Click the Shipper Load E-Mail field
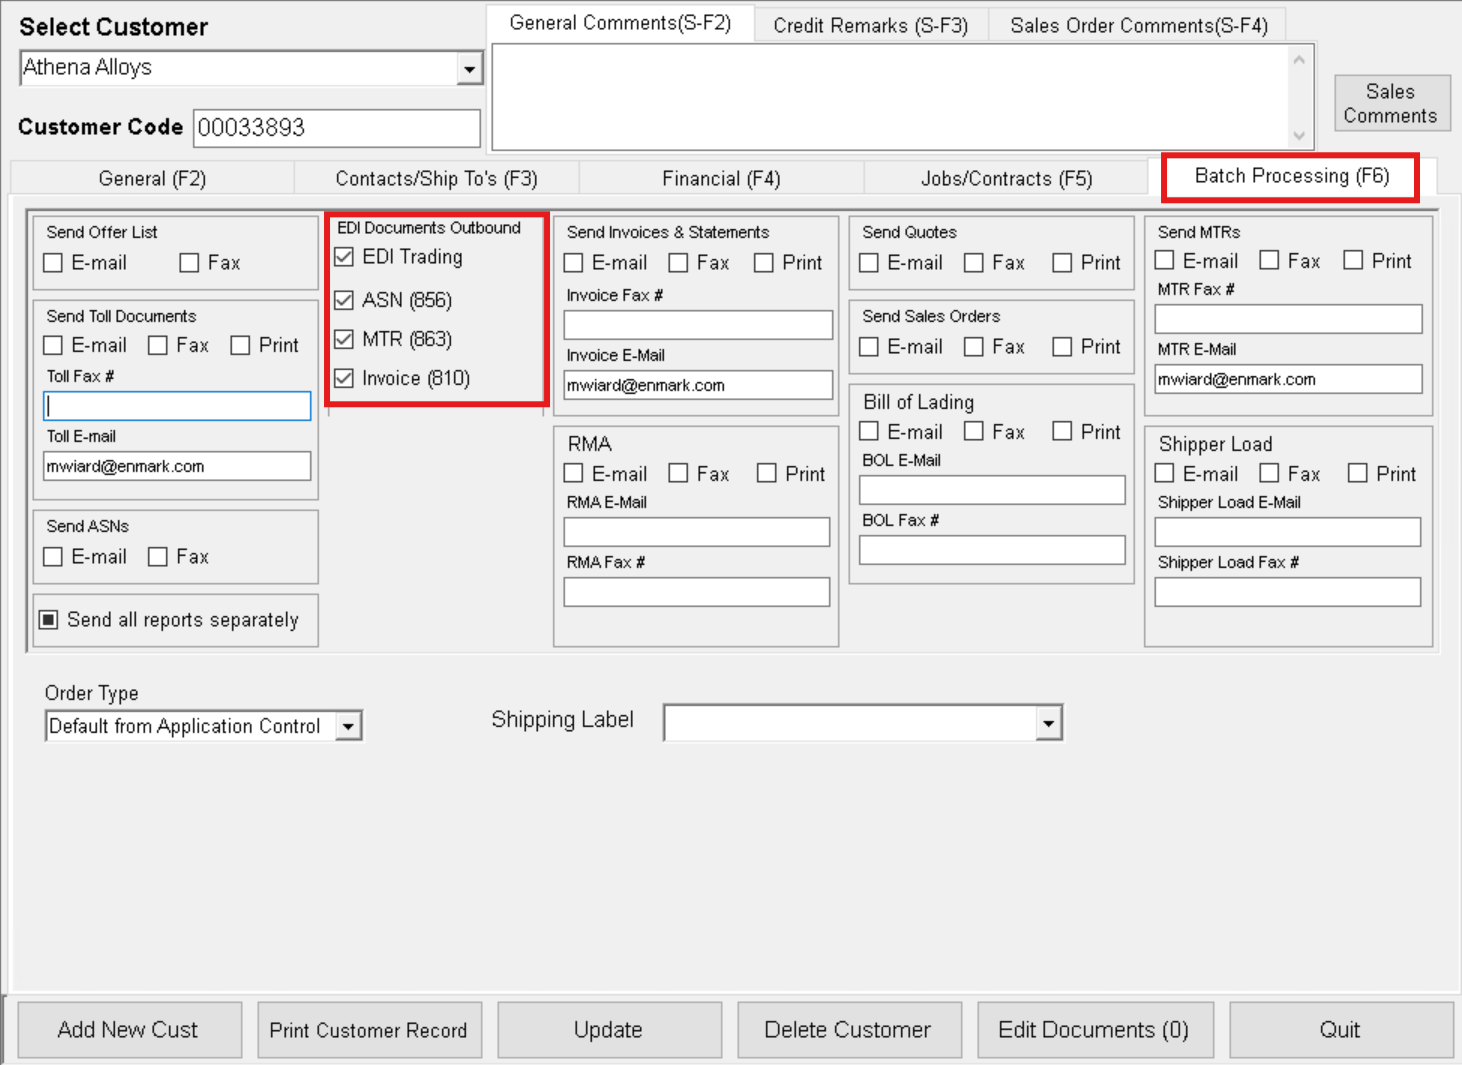The width and height of the screenshot is (1462, 1065). pos(1288,532)
